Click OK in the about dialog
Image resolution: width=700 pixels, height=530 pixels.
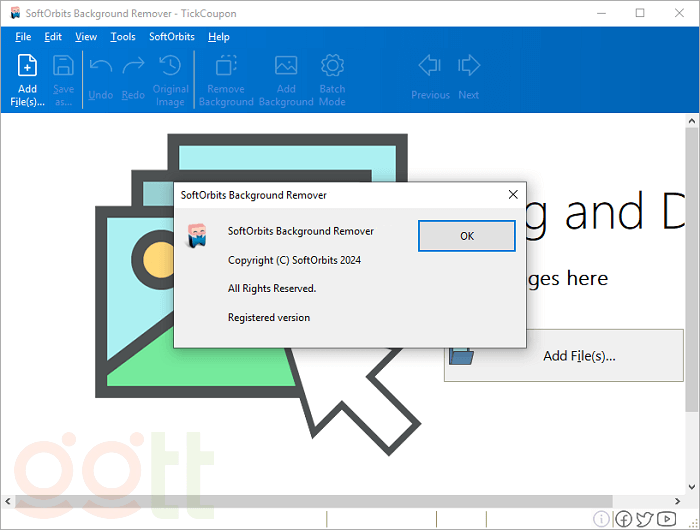coord(466,236)
